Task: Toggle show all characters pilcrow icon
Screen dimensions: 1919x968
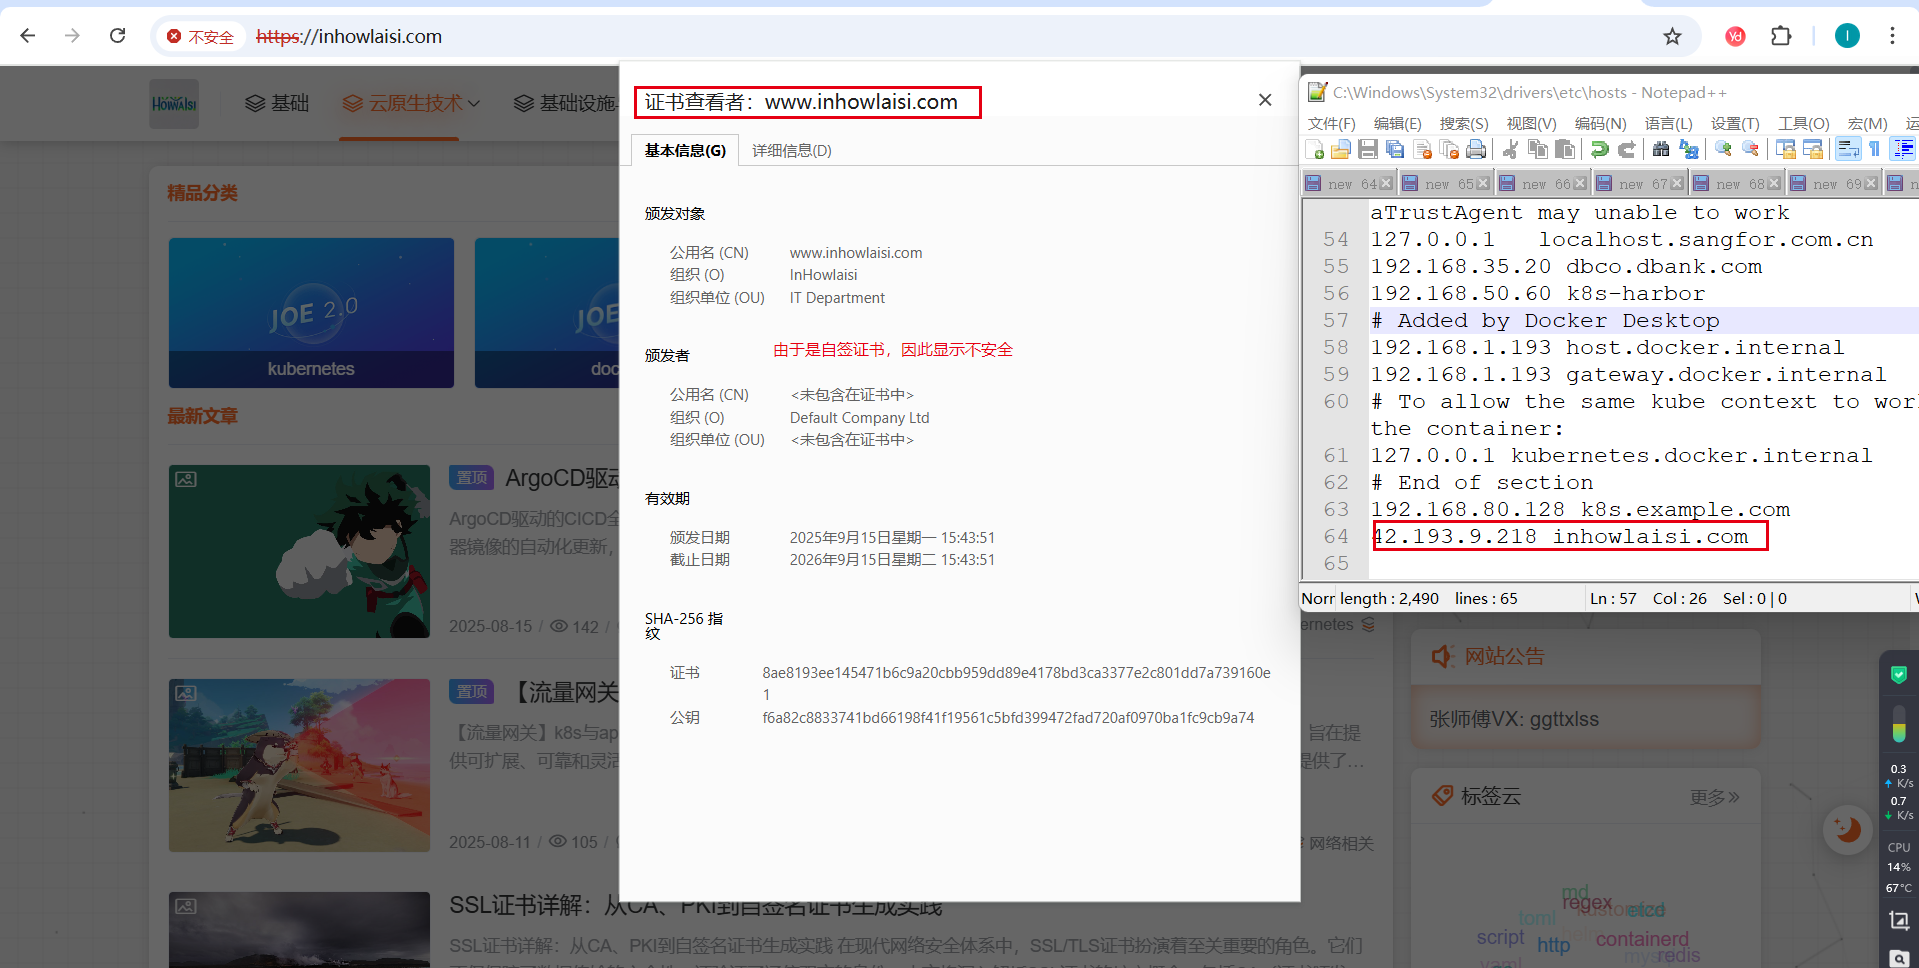Action: point(1875,150)
